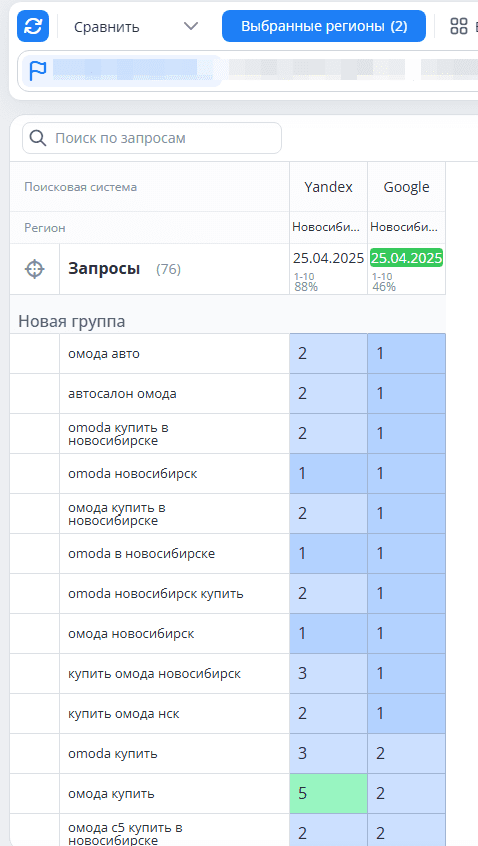Viewport: 478px width, 846px height.
Task: Select query omoda в новосибирске
Action: coord(174,553)
